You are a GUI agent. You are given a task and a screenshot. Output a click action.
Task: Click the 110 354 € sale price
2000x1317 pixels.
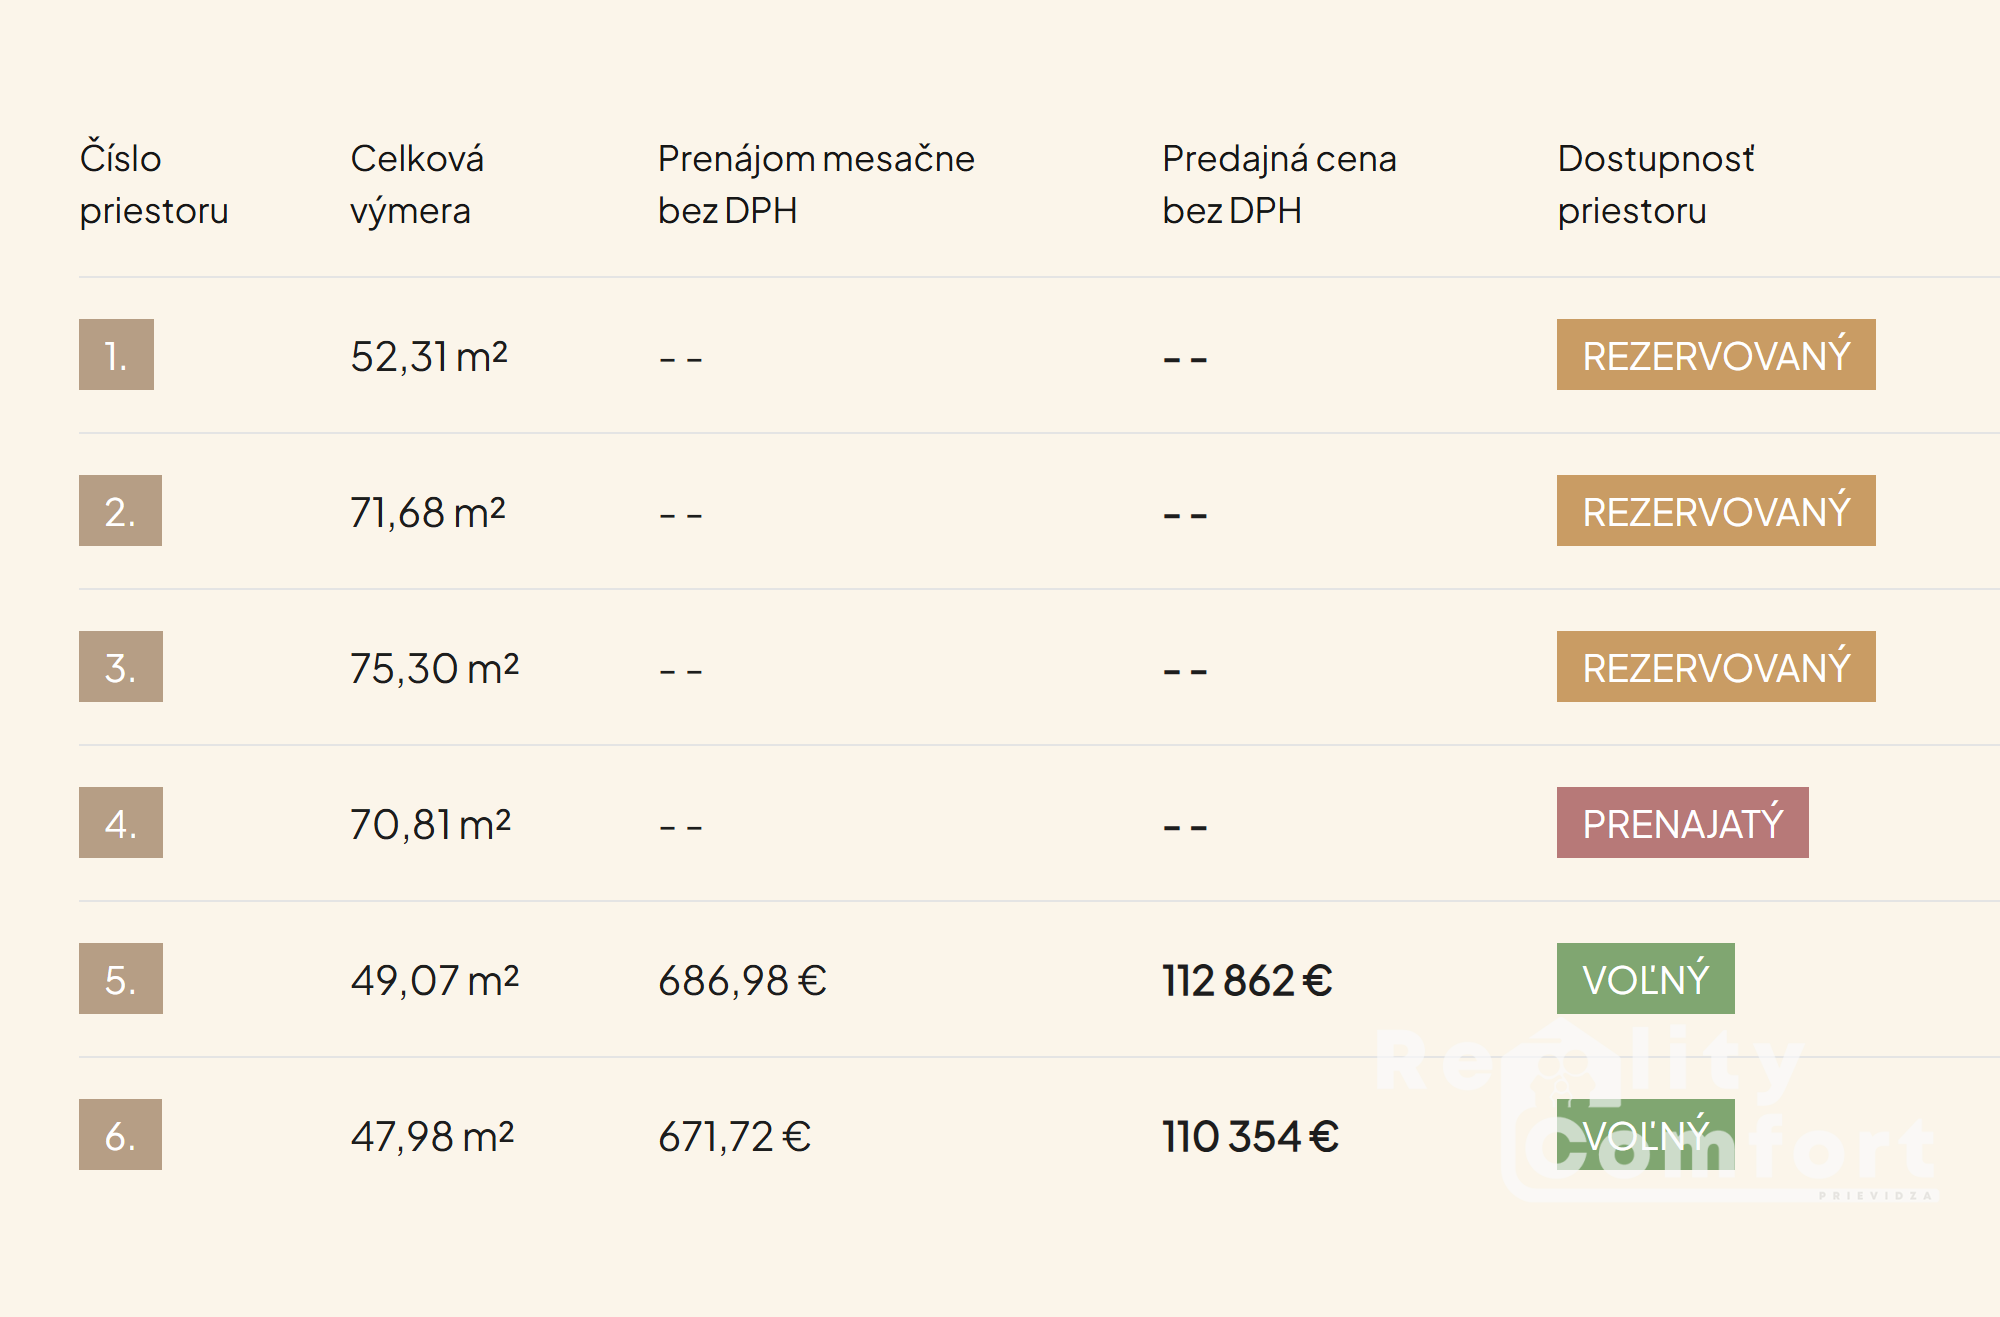tap(1250, 1136)
